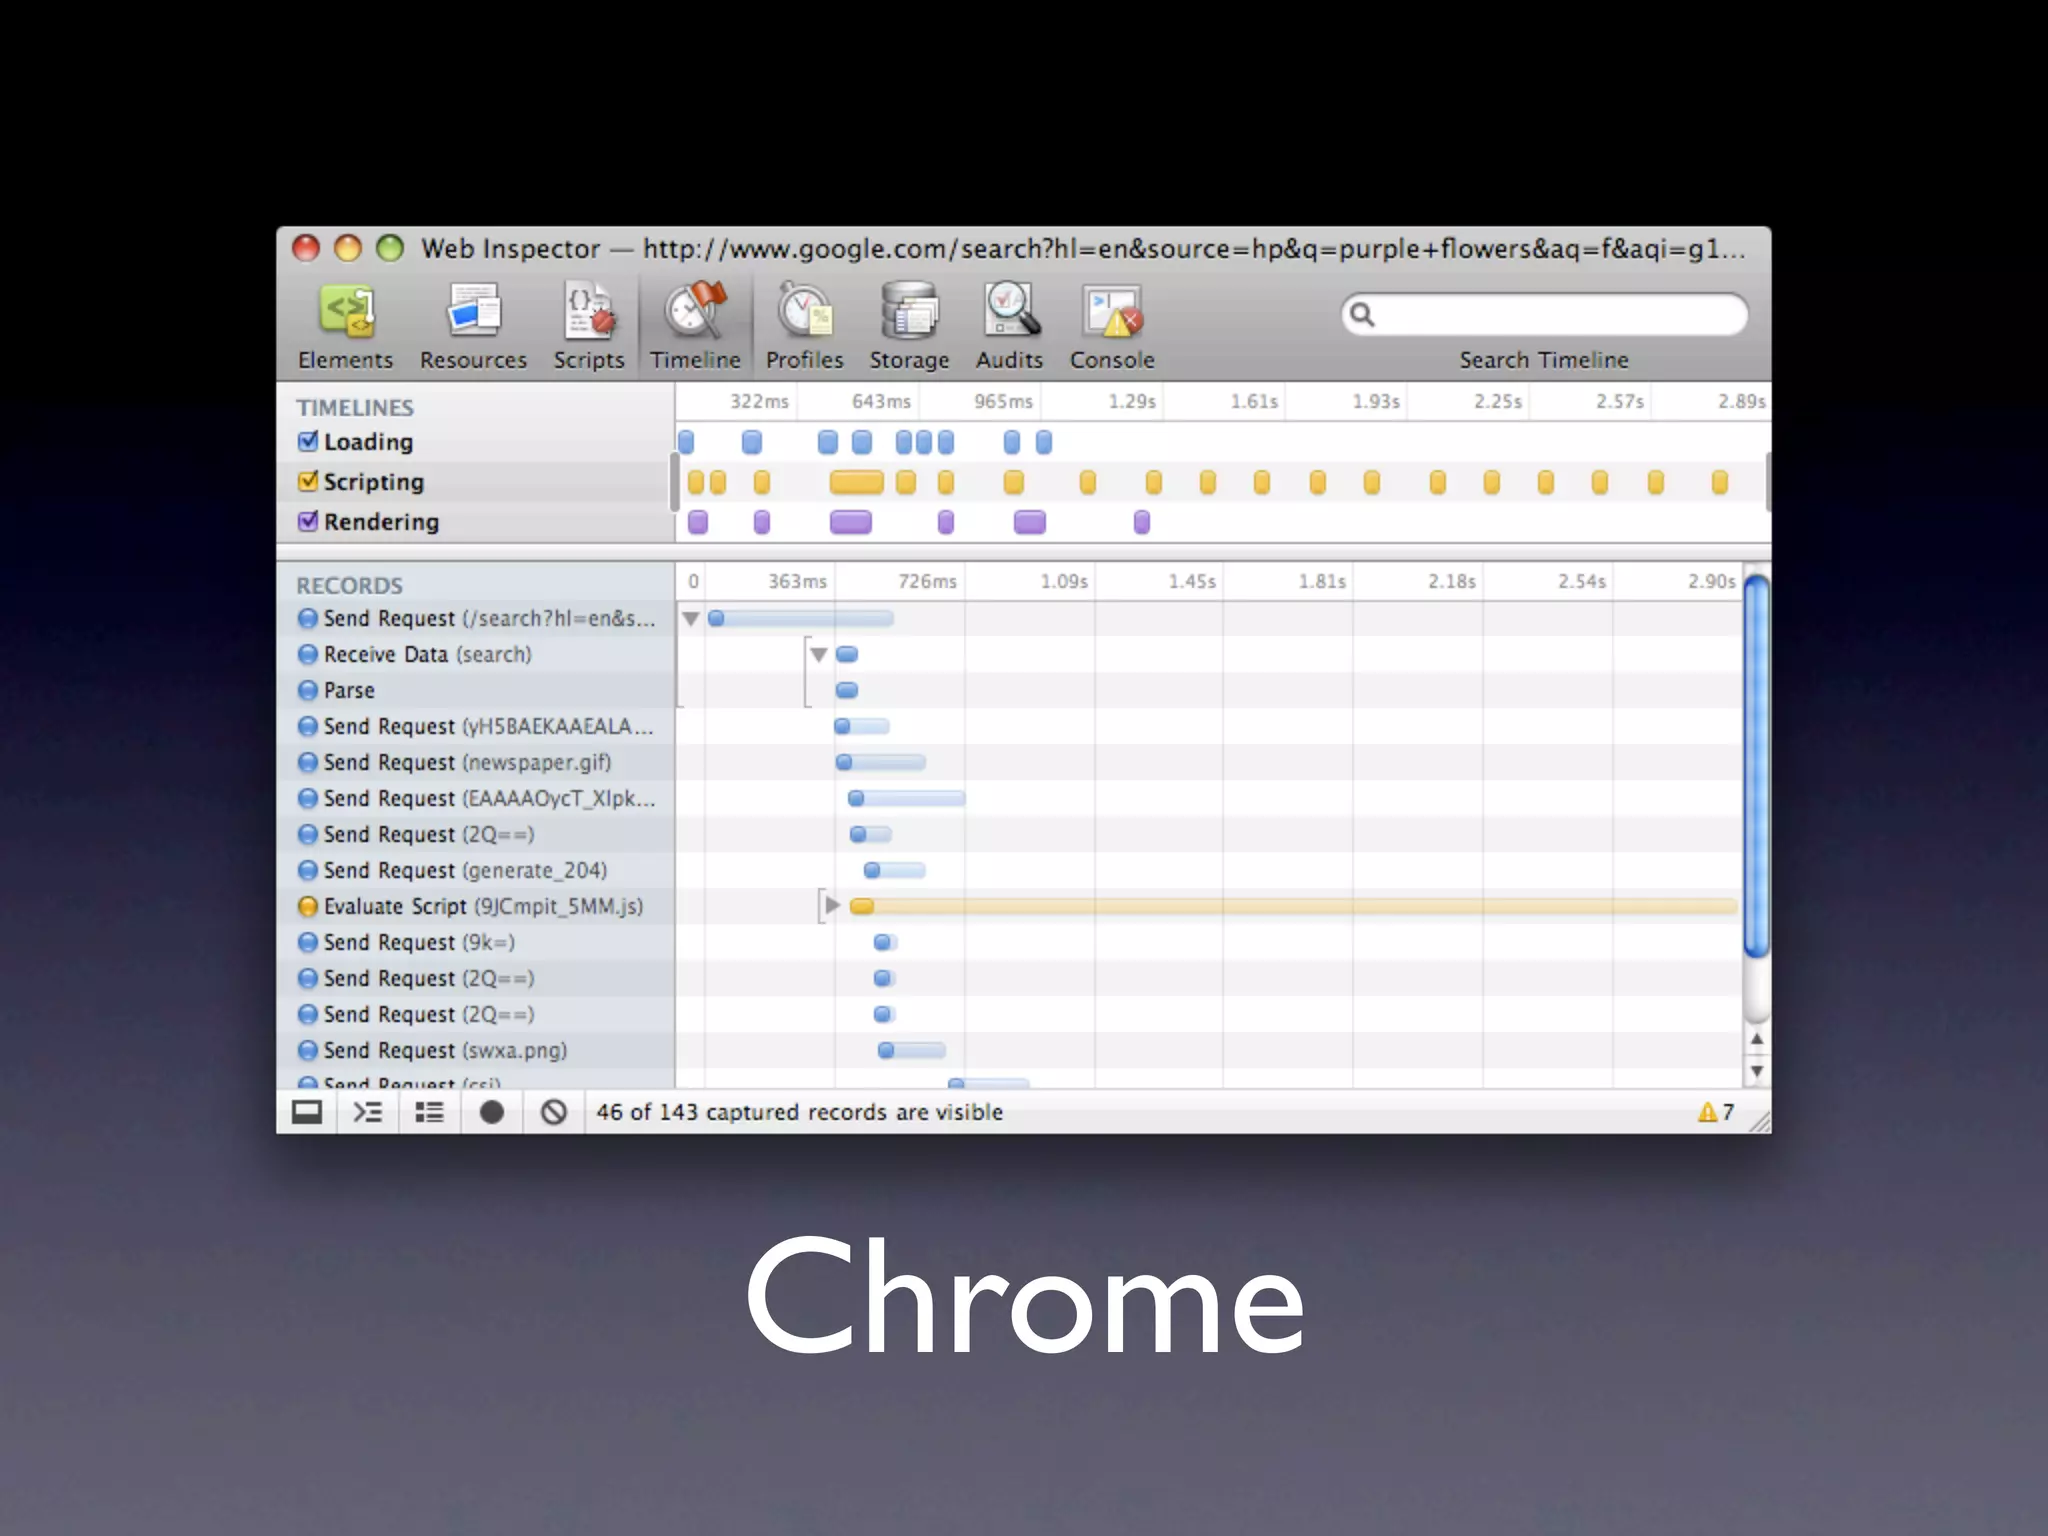Image resolution: width=2048 pixels, height=1536 pixels.
Task: Select the Parse record
Action: tap(476, 691)
